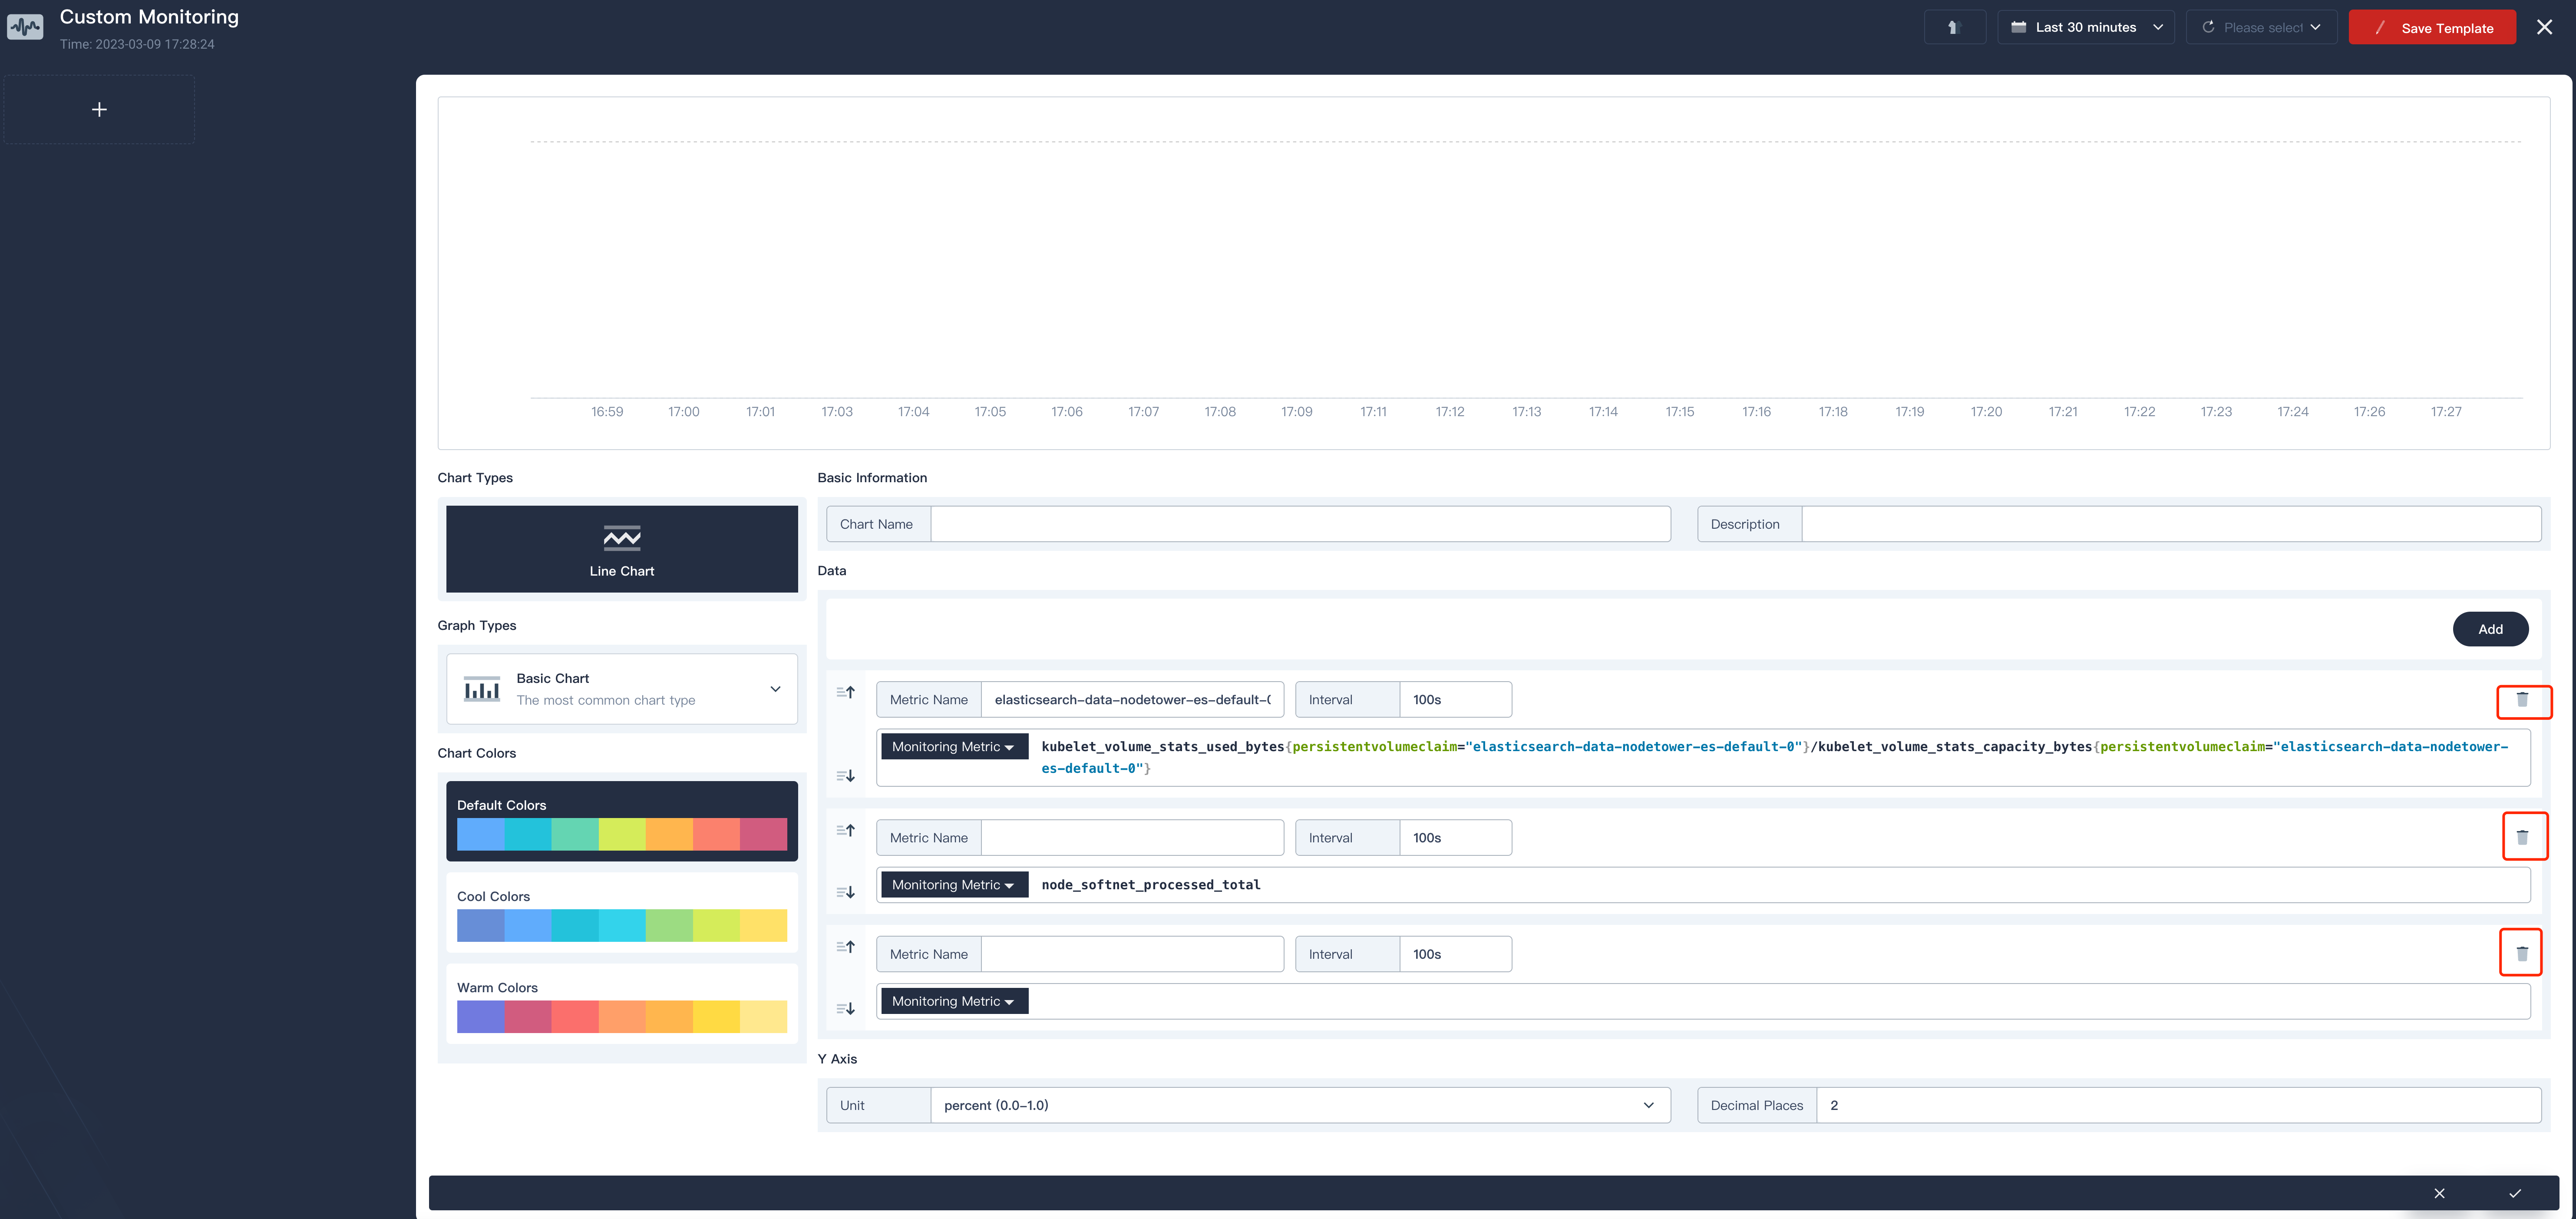Image resolution: width=2576 pixels, height=1219 pixels.
Task: Click the Add data button
Action: click(2490, 629)
